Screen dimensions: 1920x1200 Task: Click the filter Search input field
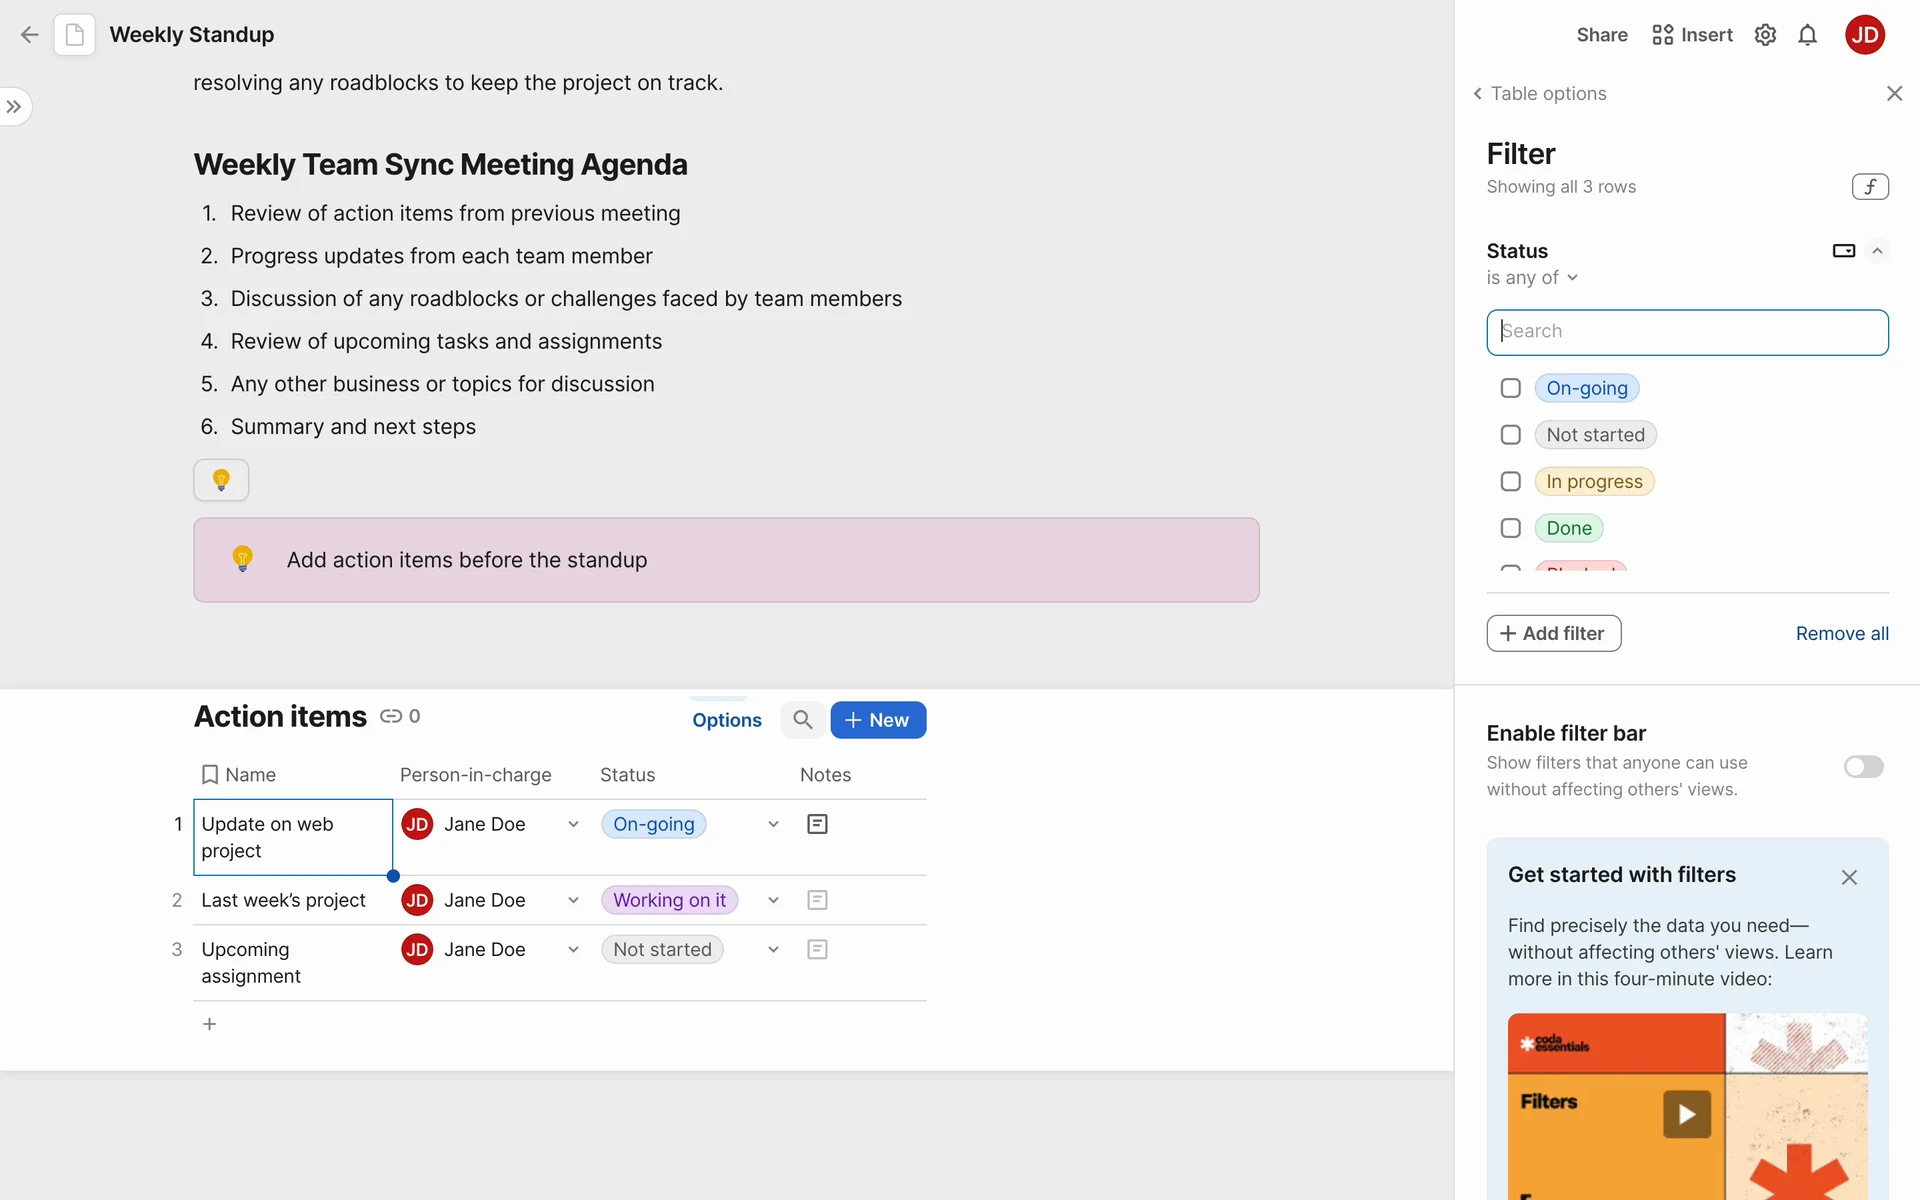(1687, 332)
